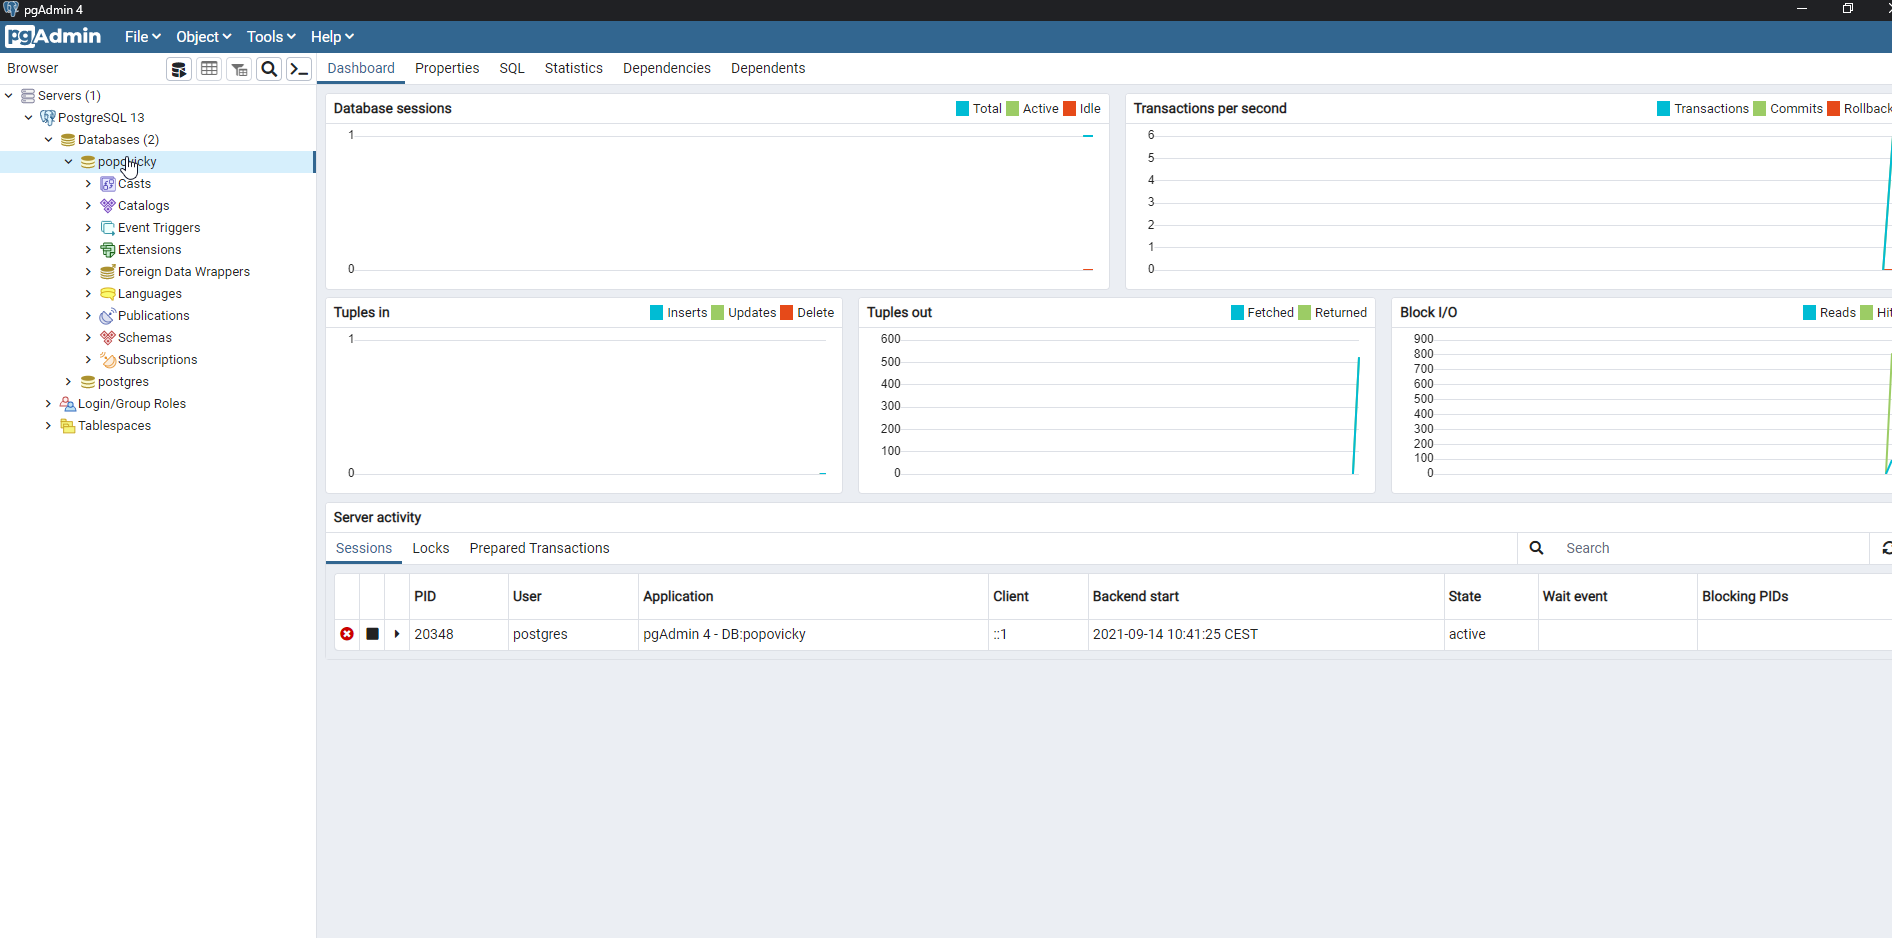The height and width of the screenshot is (938, 1892).
Task: Click the Commits legend color swatch
Action: 1759,109
